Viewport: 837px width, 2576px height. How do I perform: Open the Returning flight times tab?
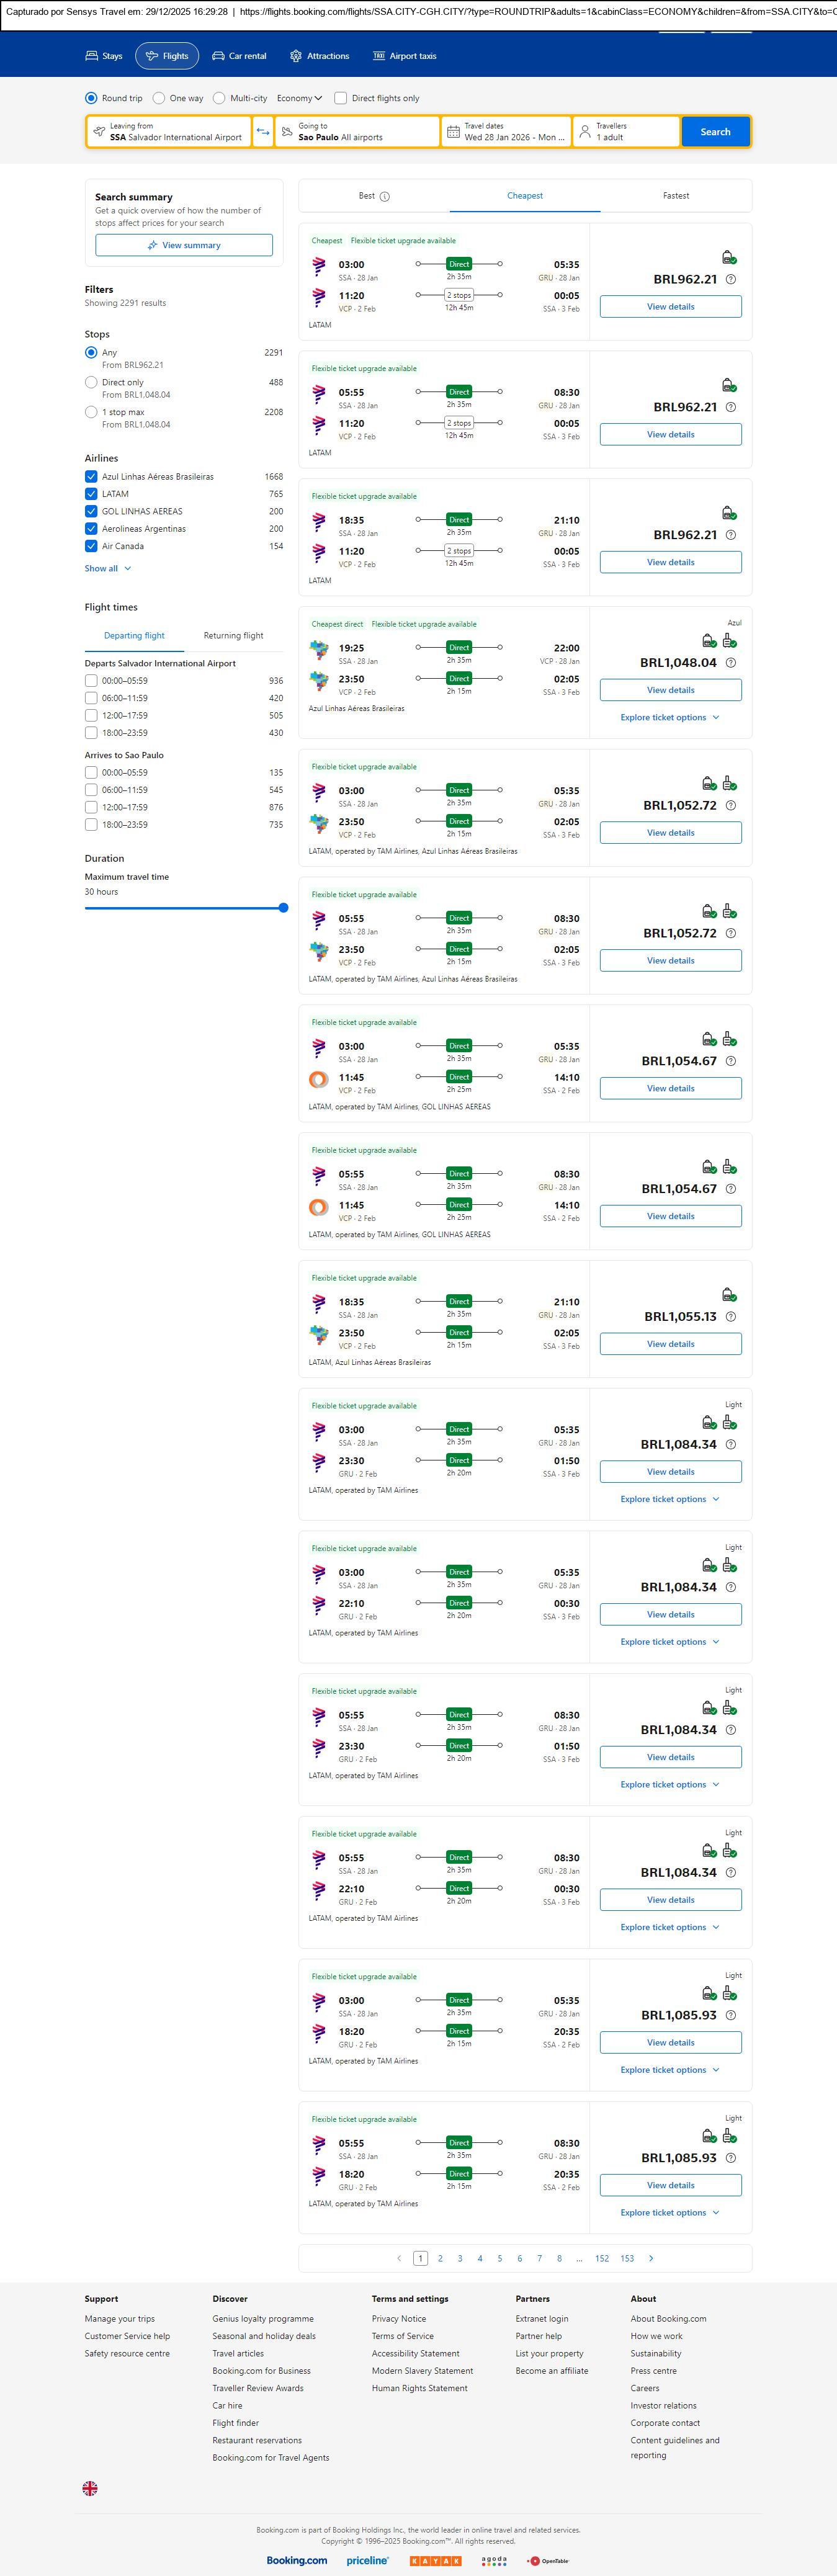(x=233, y=635)
